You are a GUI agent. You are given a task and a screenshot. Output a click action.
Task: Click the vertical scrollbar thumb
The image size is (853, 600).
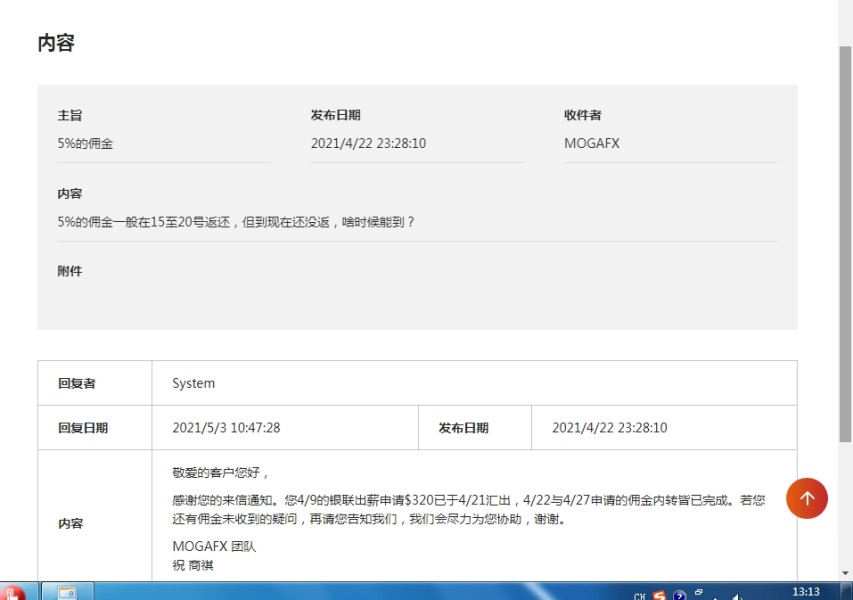tap(845, 244)
